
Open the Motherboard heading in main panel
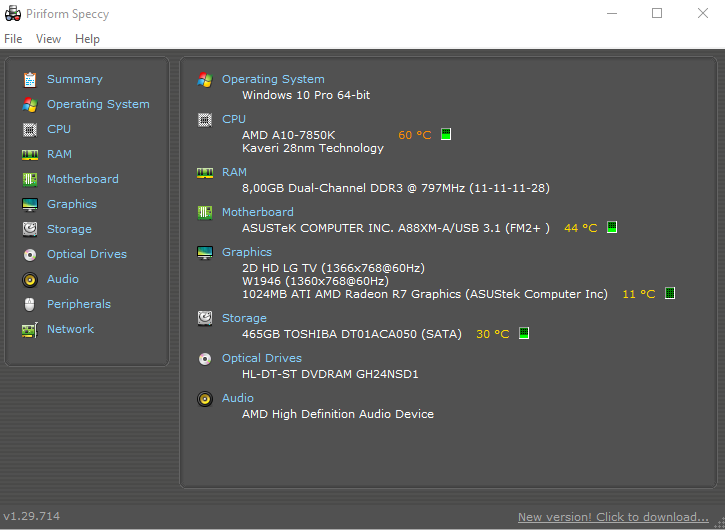pyautogui.click(x=258, y=212)
